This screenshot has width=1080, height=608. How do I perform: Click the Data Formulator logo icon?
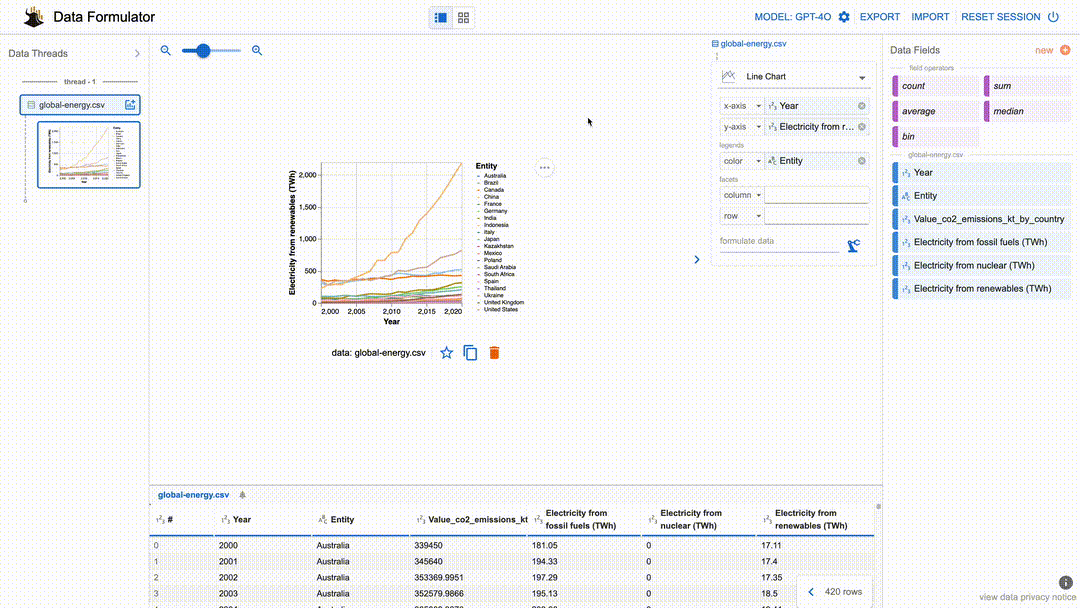tap(33, 17)
